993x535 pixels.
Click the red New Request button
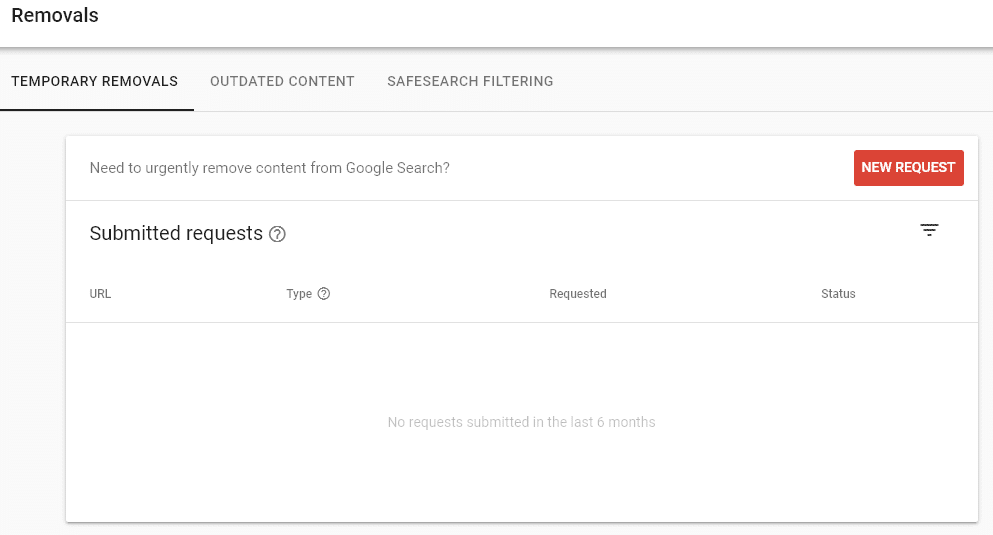pyautogui.click(x=908, y=168)
